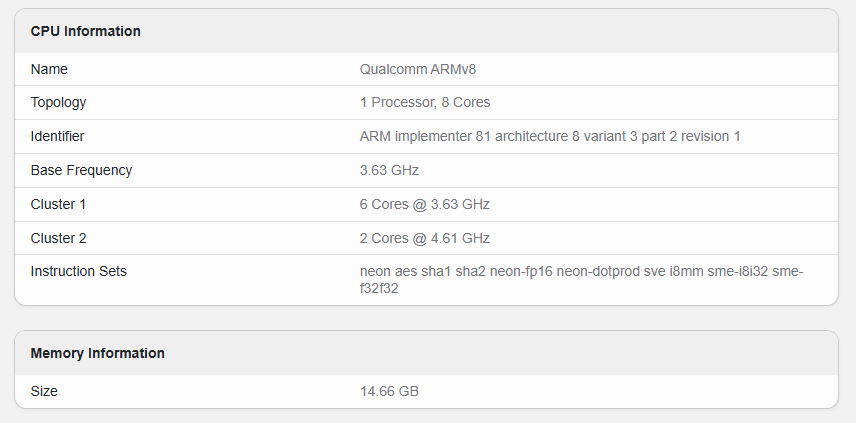
Task: Click the Cluster 2 row label
Action: pos(59,238)
